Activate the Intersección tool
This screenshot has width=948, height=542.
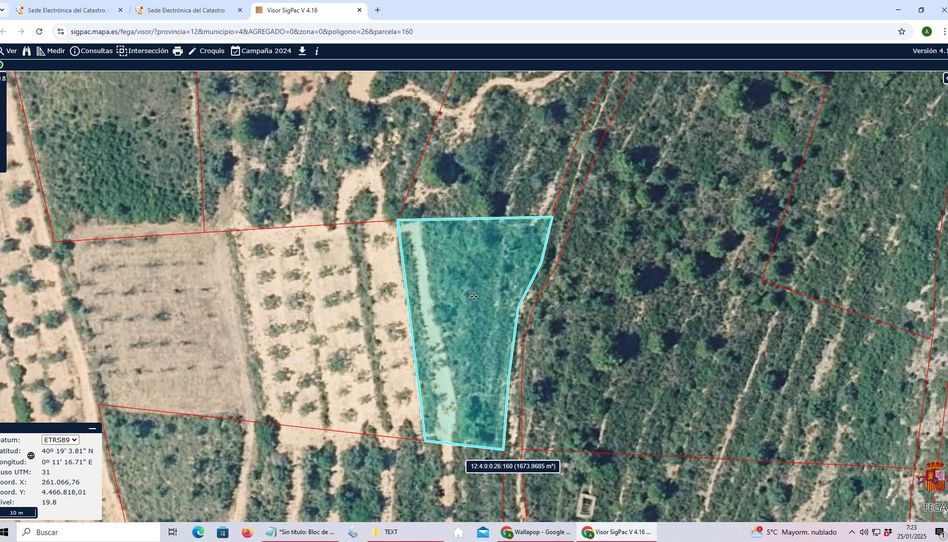click(142, 51)
